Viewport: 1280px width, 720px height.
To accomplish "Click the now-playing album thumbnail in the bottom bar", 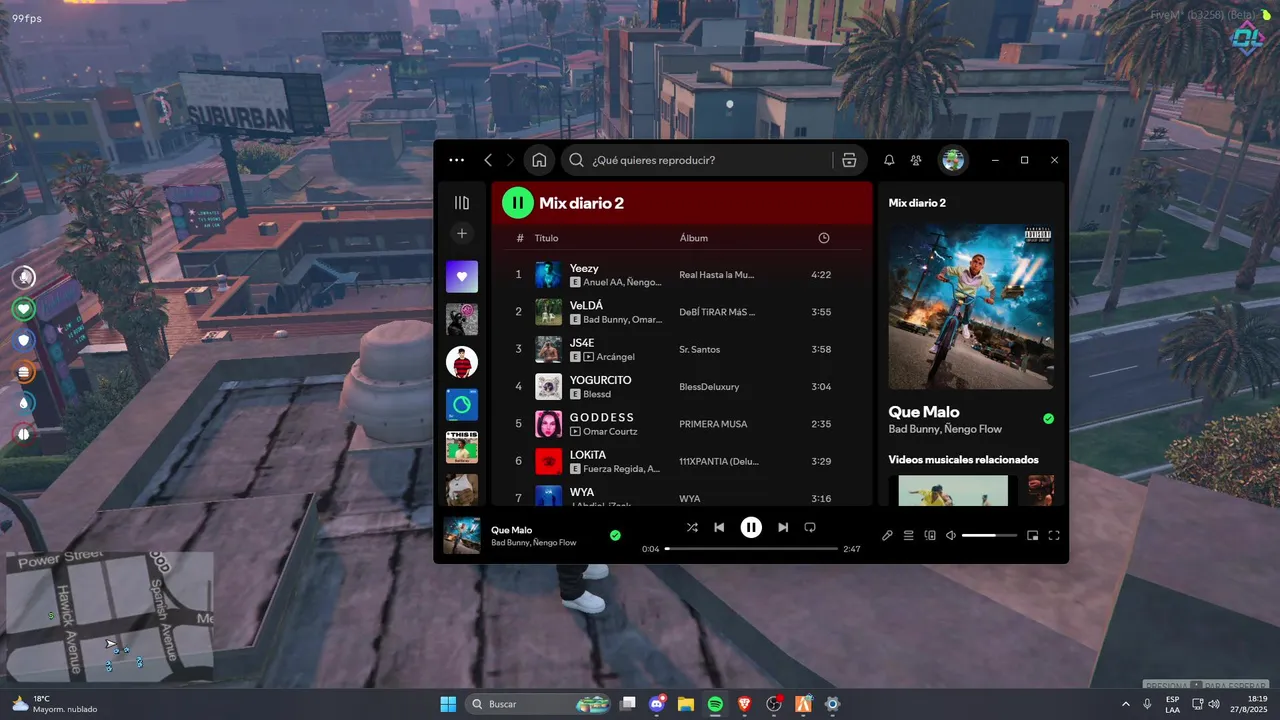I will (x=462, y=535).
